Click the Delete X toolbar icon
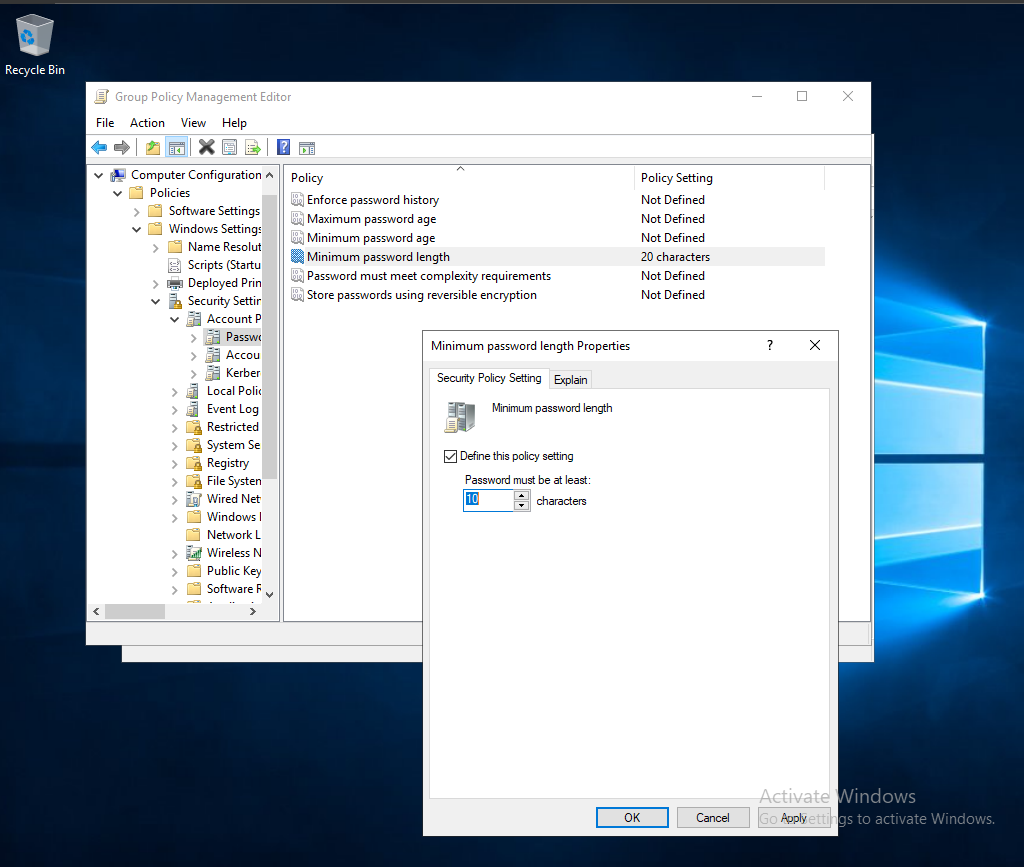 pyautogui.click(x=206, y=148)
